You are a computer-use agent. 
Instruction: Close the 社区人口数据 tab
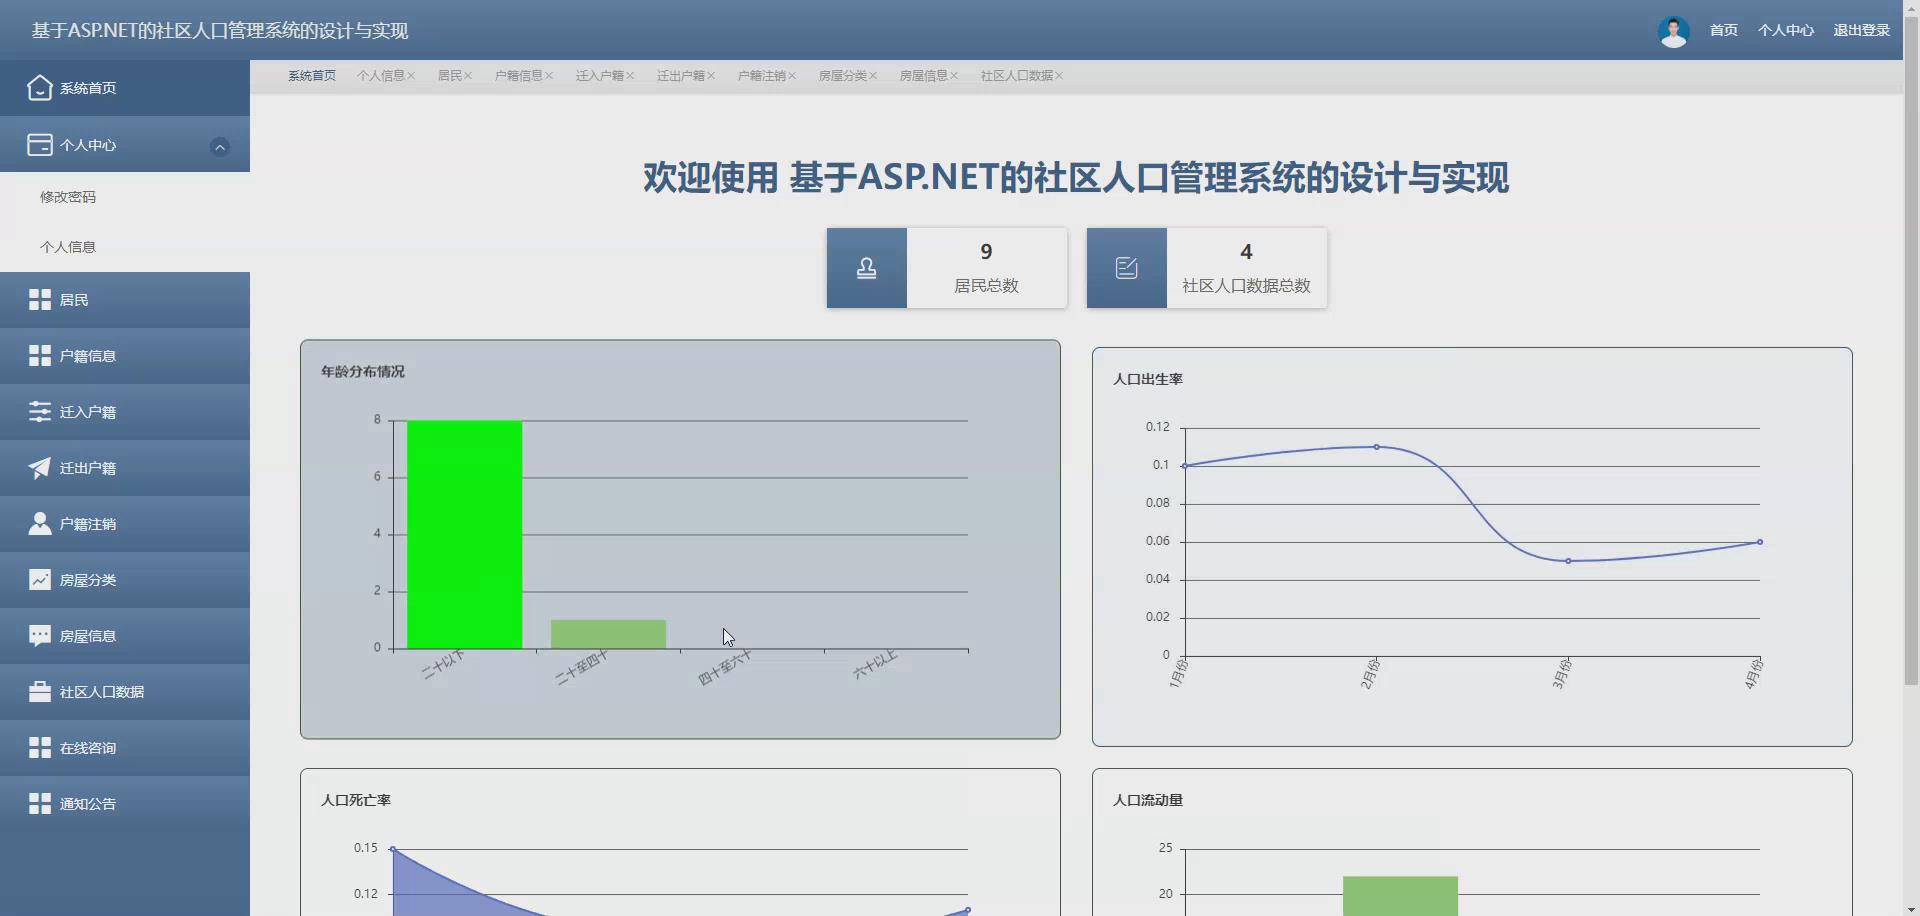pyautogui.click(x=1059, y=75)
